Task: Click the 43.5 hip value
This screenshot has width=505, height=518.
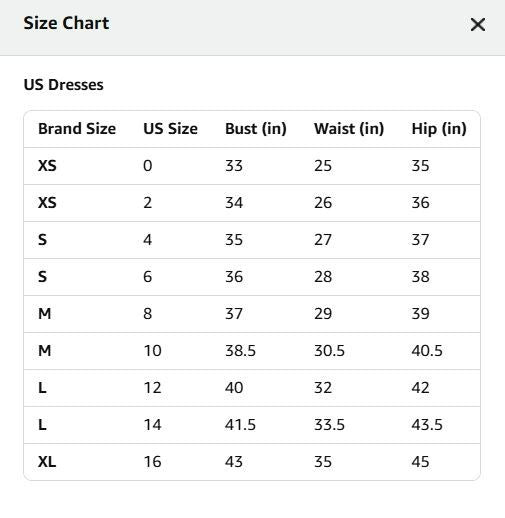Action: [427, 425]
